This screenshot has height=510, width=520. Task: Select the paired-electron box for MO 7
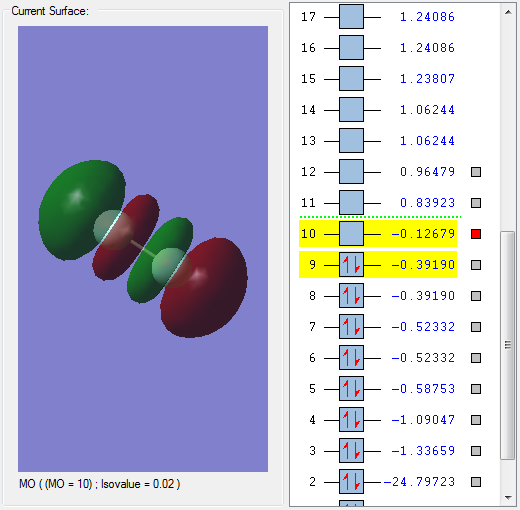click(351, 327)
